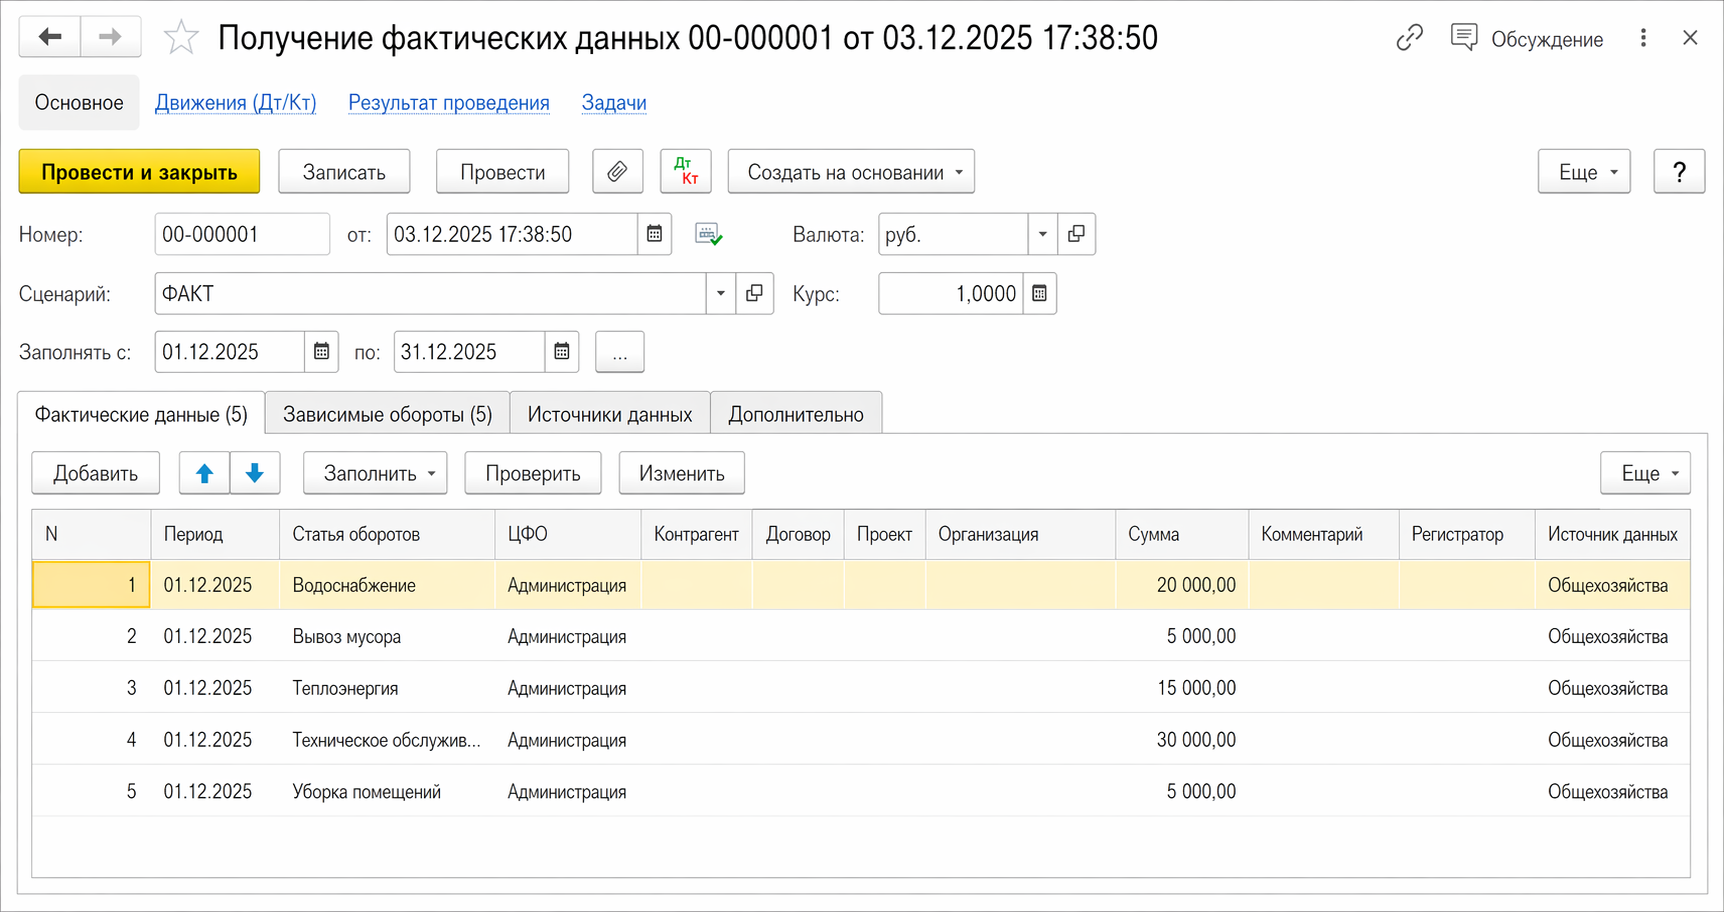Focus the Номер input field
This screenshot has height=912, width=1724.
[242, 234]
